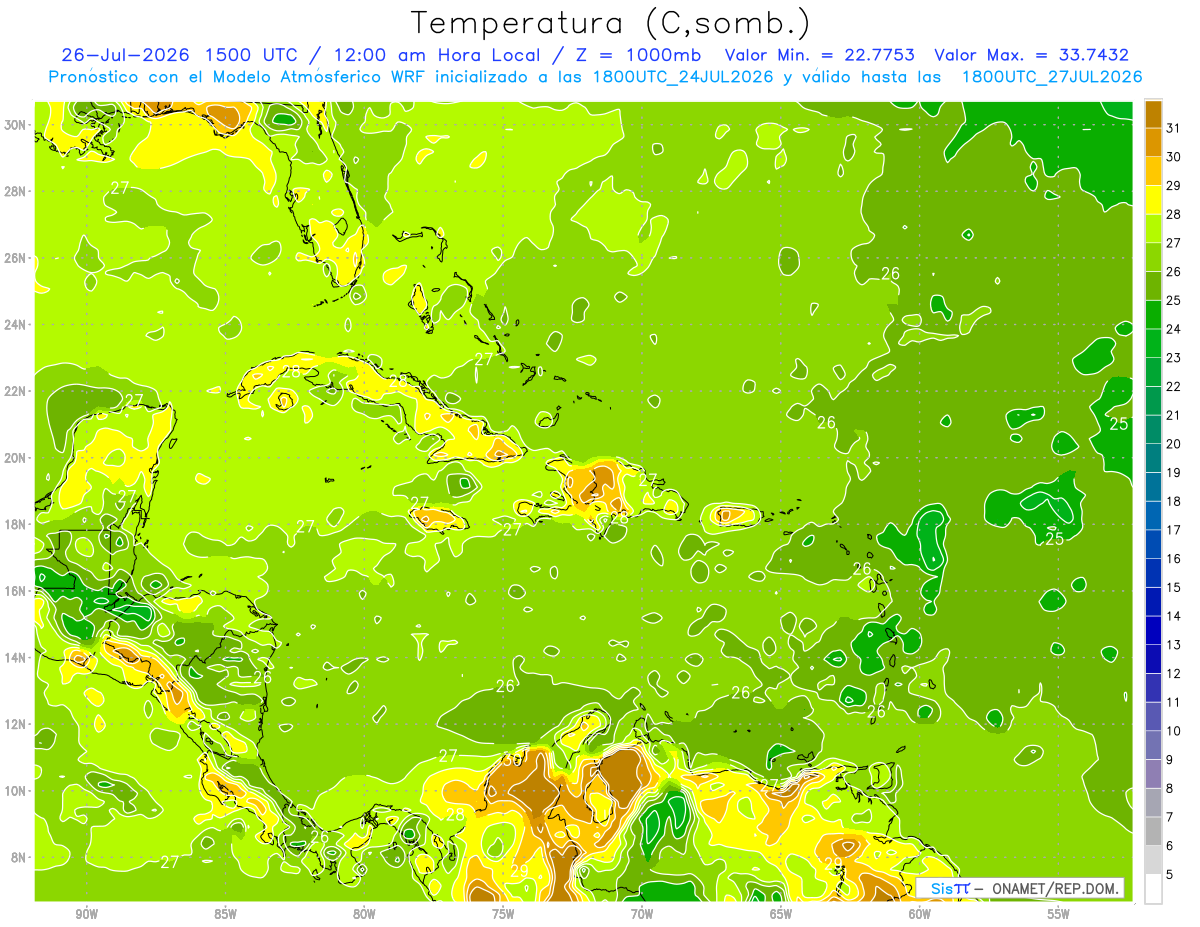Click the '12N' latitude axis label

tap(16, 724)
